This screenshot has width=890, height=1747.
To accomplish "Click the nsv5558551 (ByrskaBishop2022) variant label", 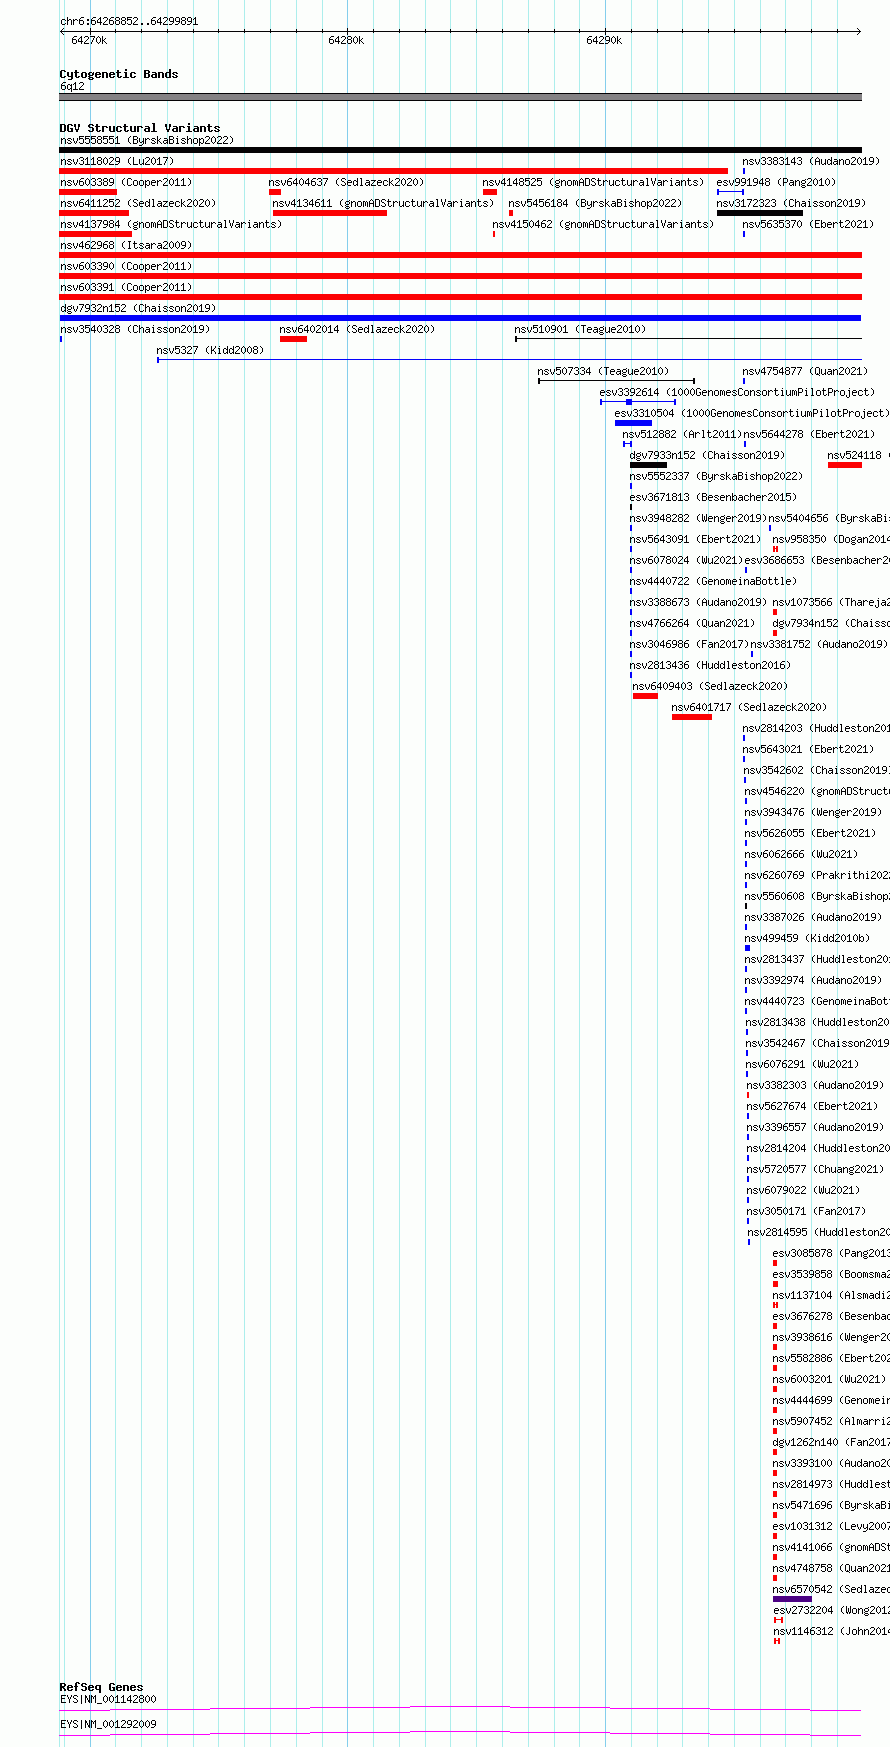I will click(x=146, y=141).
